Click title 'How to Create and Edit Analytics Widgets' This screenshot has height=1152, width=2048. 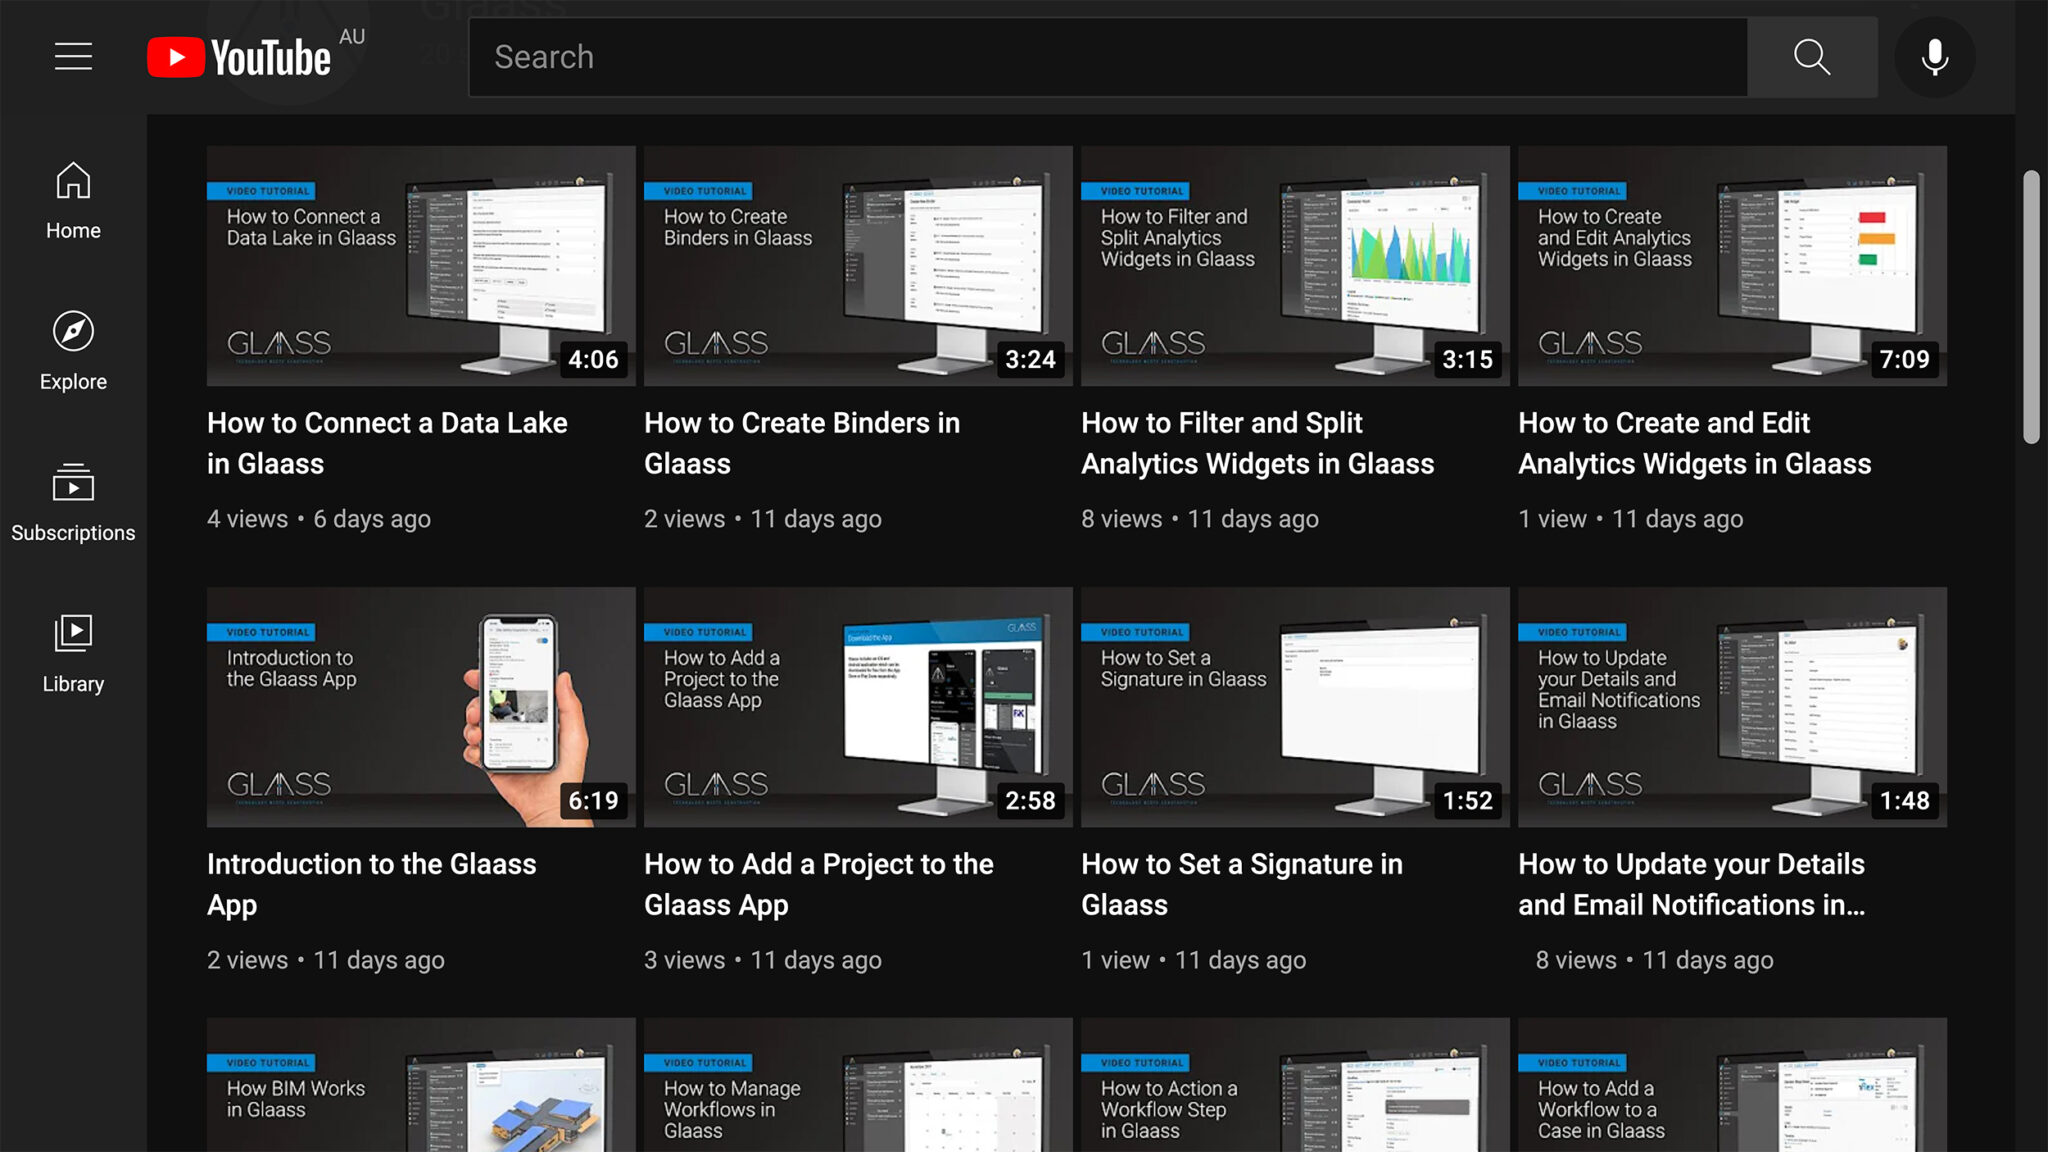point(1694,443)
